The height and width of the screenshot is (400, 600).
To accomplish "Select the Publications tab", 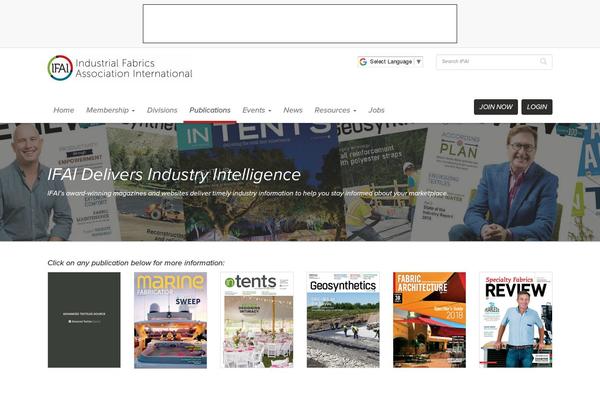I will [x=210, y=110].
